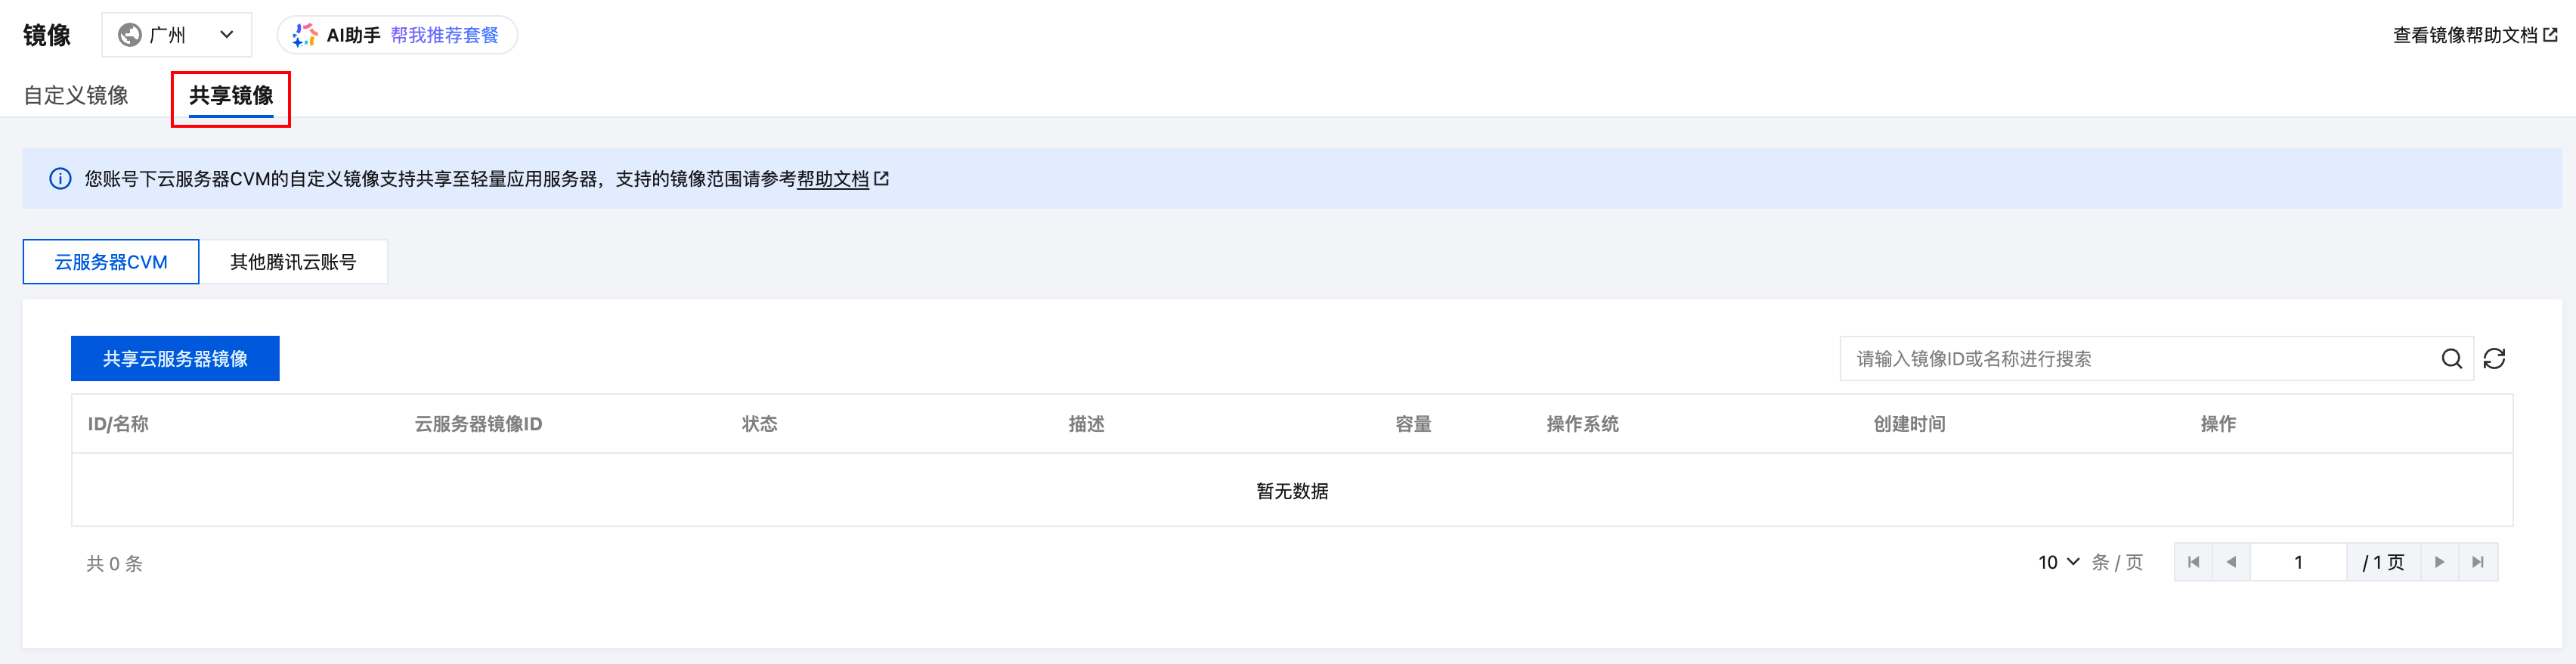This screenshot has height=664, width=2576.
Task: Go to first page arrow
Action: click(x=2193, y=562)
